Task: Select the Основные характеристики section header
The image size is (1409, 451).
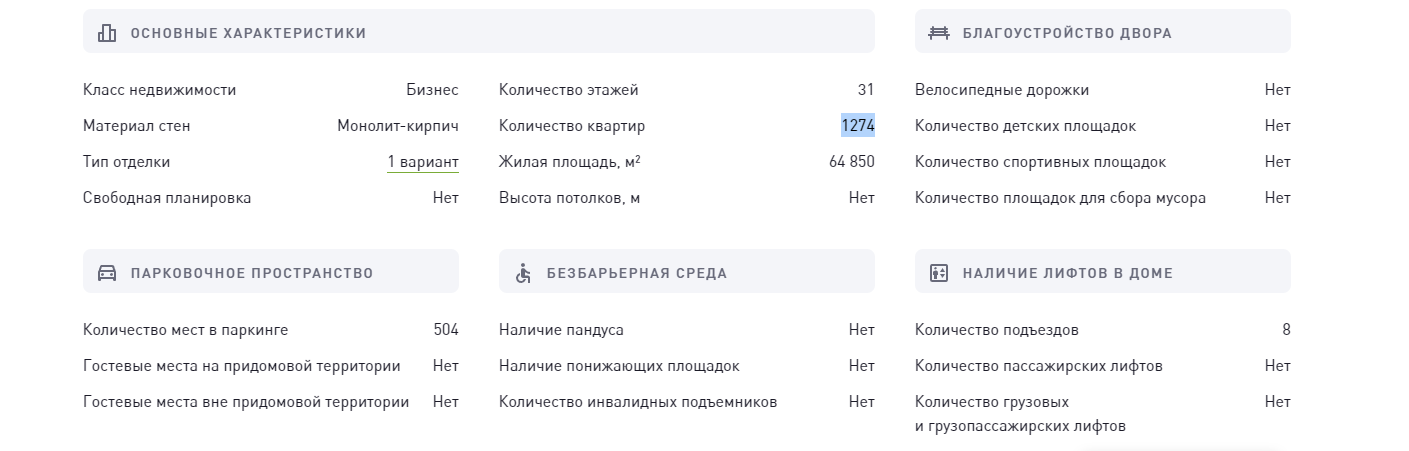Action: pos(479,31)
